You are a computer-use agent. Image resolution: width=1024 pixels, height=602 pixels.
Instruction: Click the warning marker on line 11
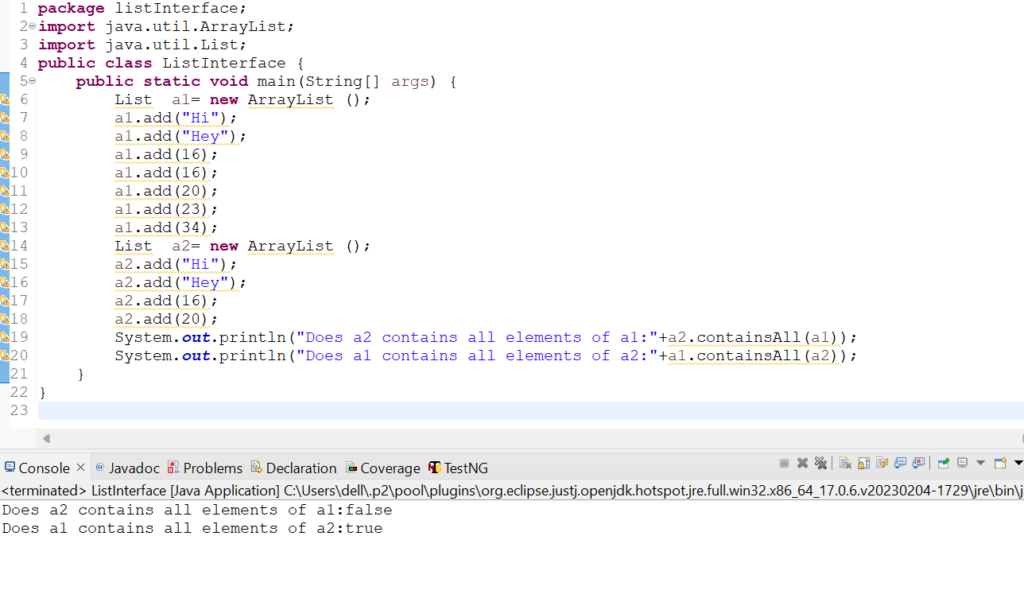[5, 191]
